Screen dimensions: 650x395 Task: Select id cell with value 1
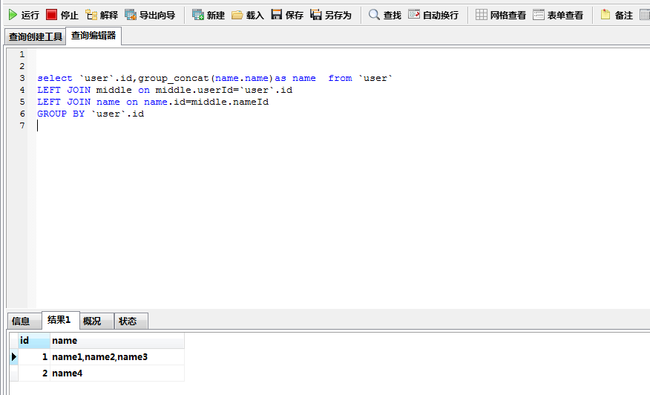point(34,357)
